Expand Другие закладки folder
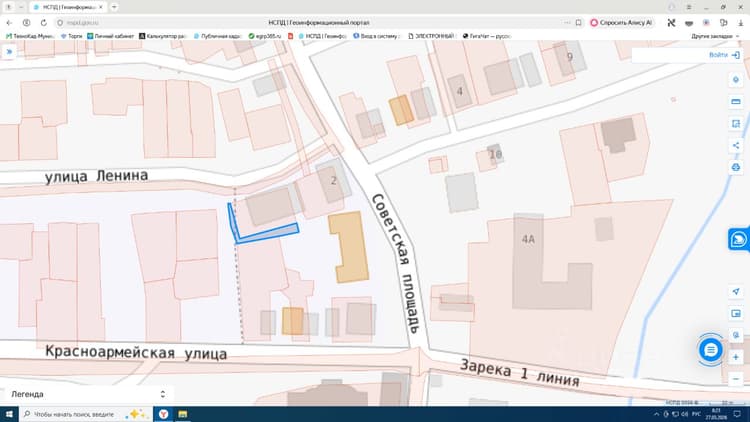 (x=715, y=36)
